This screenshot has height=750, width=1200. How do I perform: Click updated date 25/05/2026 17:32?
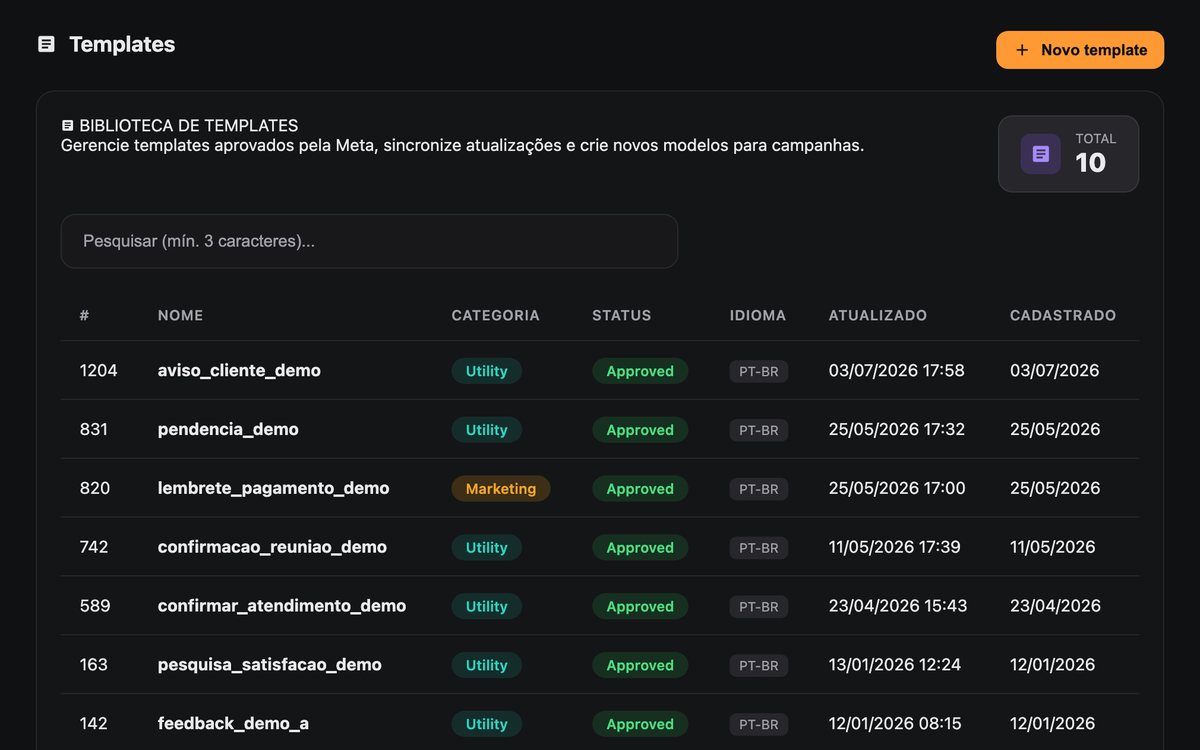(897, 429)
